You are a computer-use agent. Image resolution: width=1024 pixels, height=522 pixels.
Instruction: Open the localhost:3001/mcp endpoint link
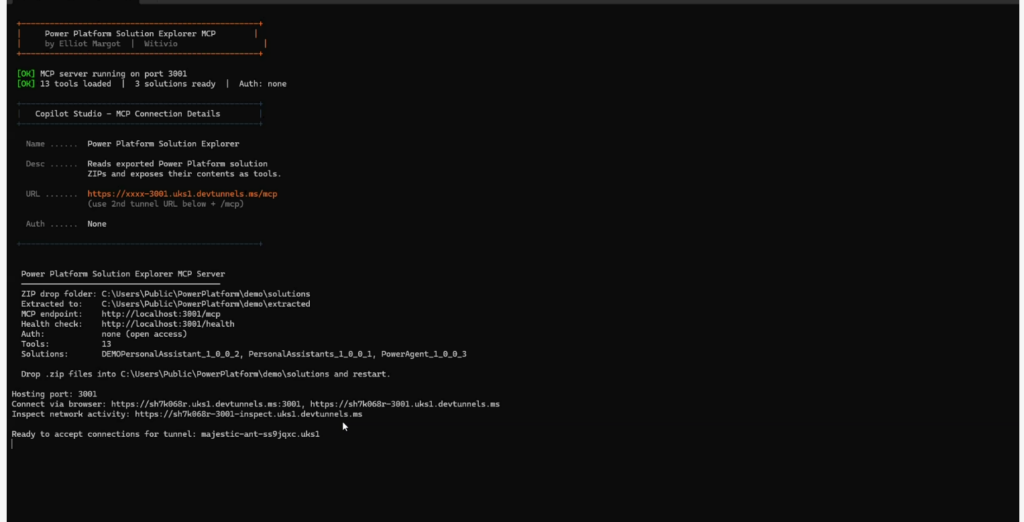161,314
